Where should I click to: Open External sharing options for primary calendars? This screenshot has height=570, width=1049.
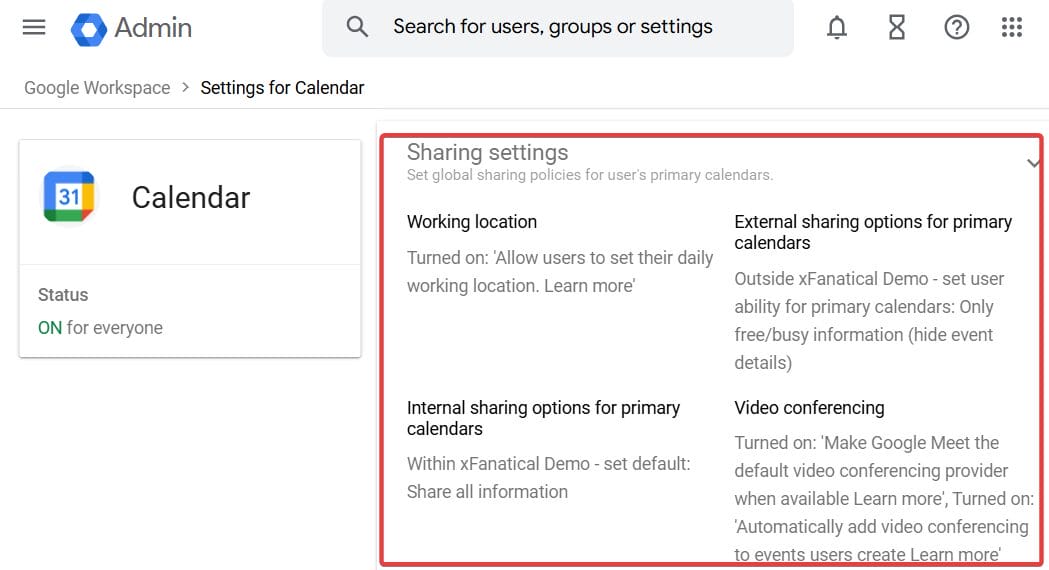[873, 232]
